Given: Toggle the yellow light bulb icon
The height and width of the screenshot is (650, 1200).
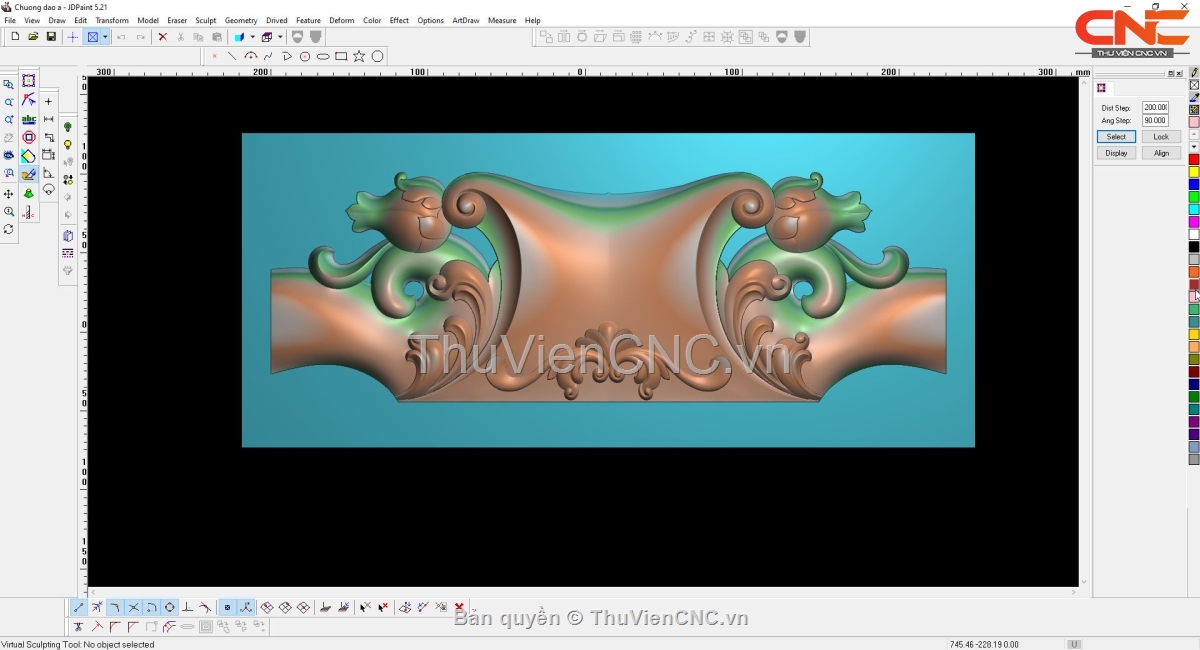Looking at the screenshot, I should pos(68,145).
